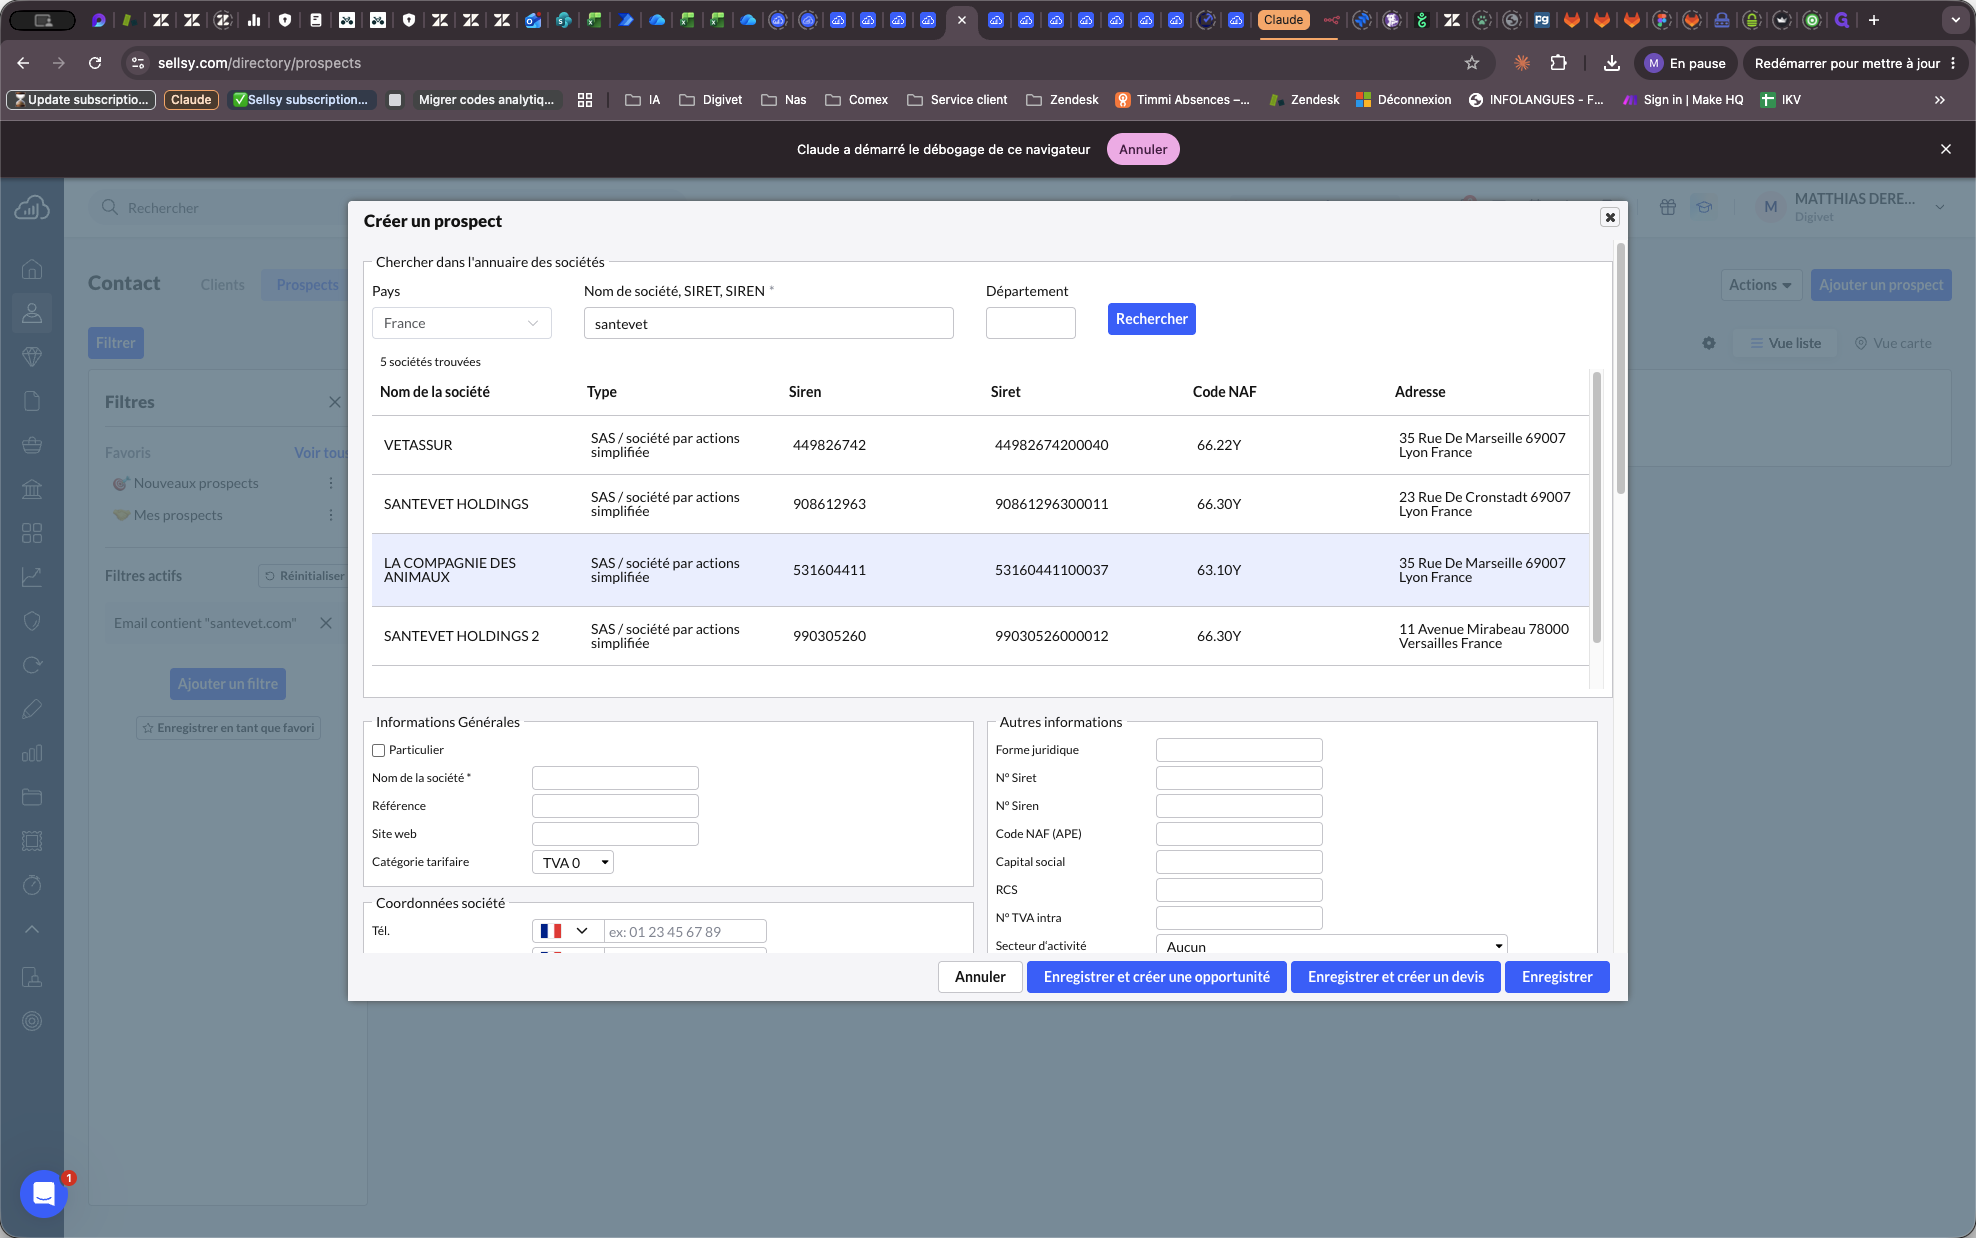Screen dimensions: 1976x1238
Task: Focus the Nom de la société field
Action: (615, 778)
